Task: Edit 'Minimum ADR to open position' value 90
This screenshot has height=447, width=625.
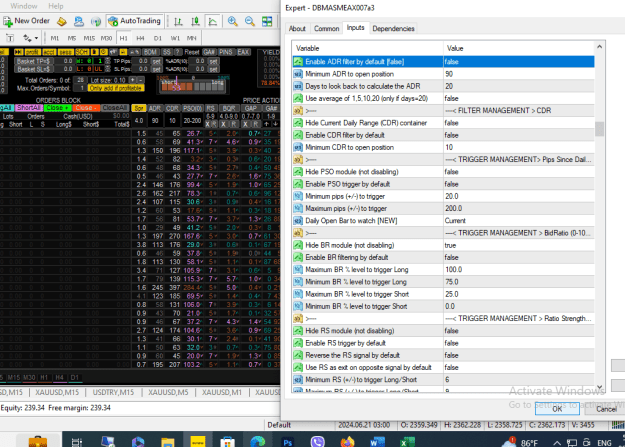Action: click(x=519, y=74)
